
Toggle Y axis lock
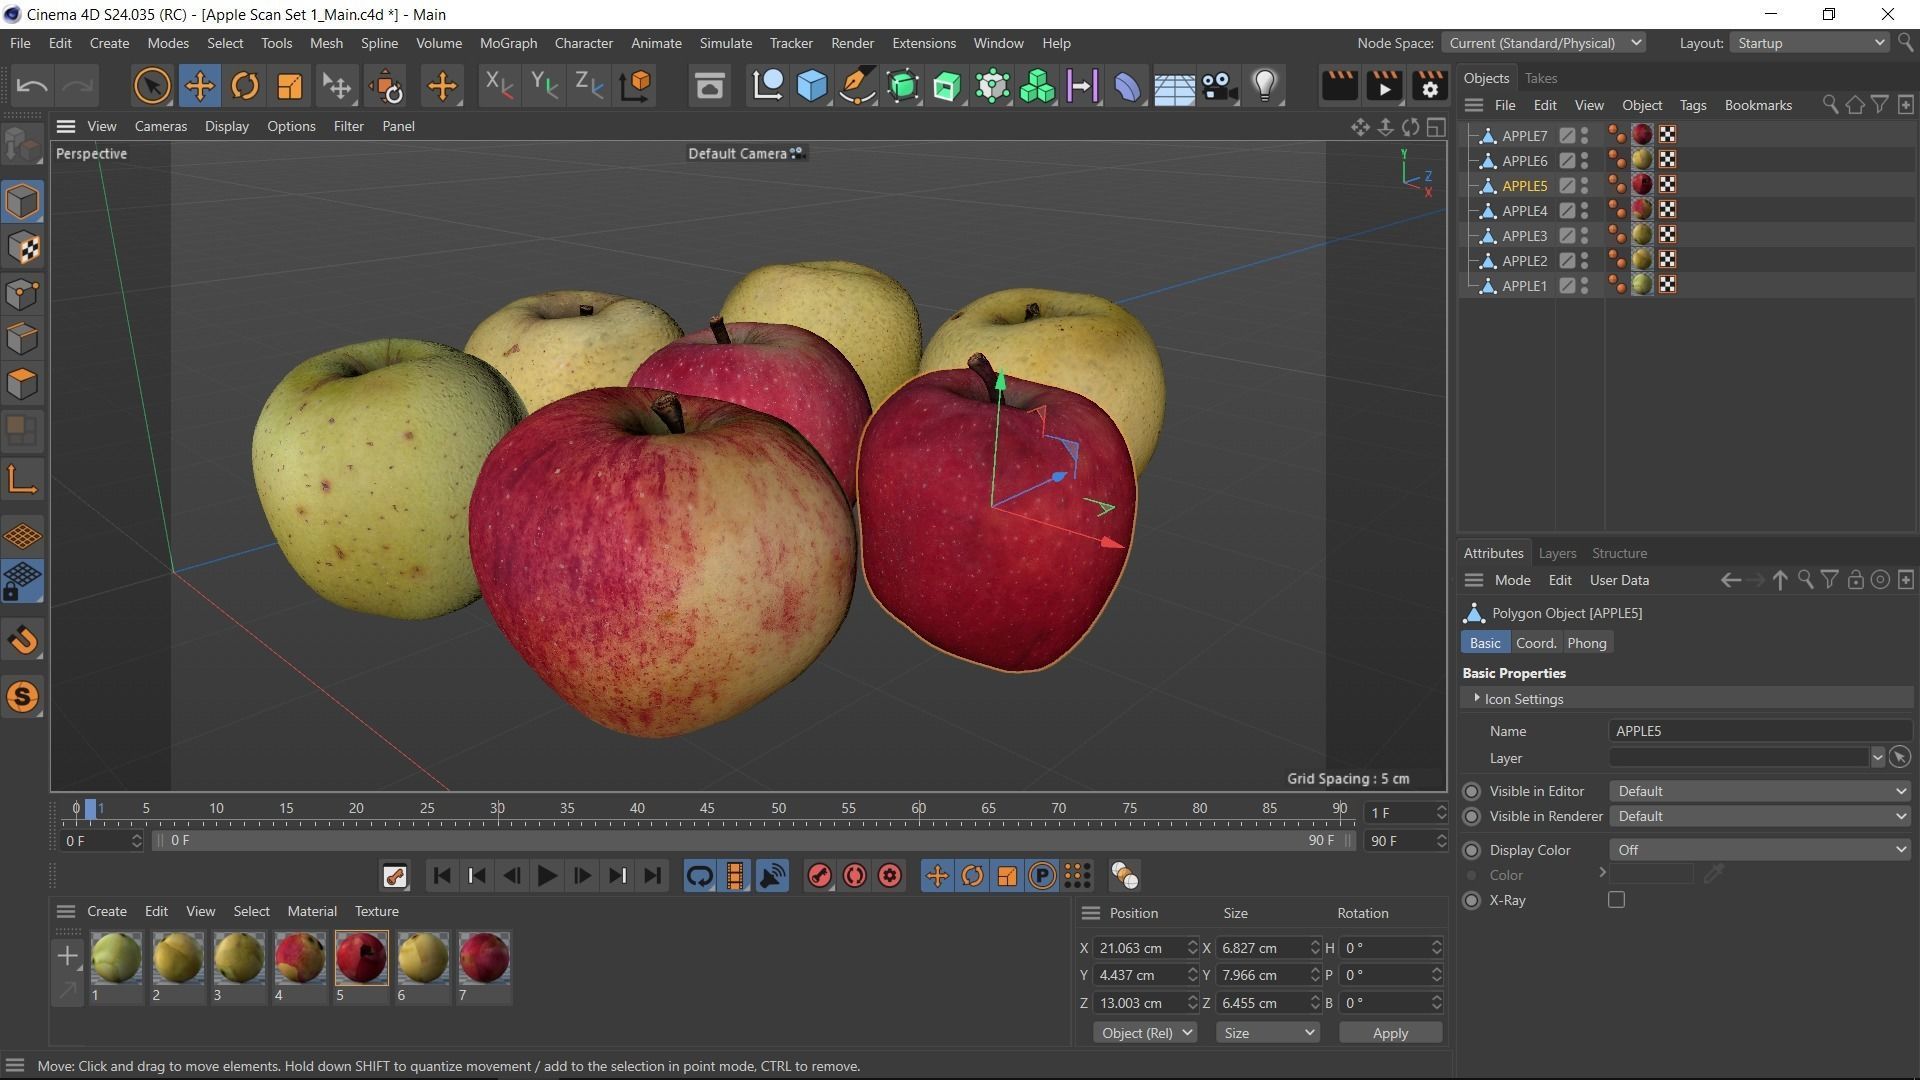pyautogui.click(x=543, y=86)
